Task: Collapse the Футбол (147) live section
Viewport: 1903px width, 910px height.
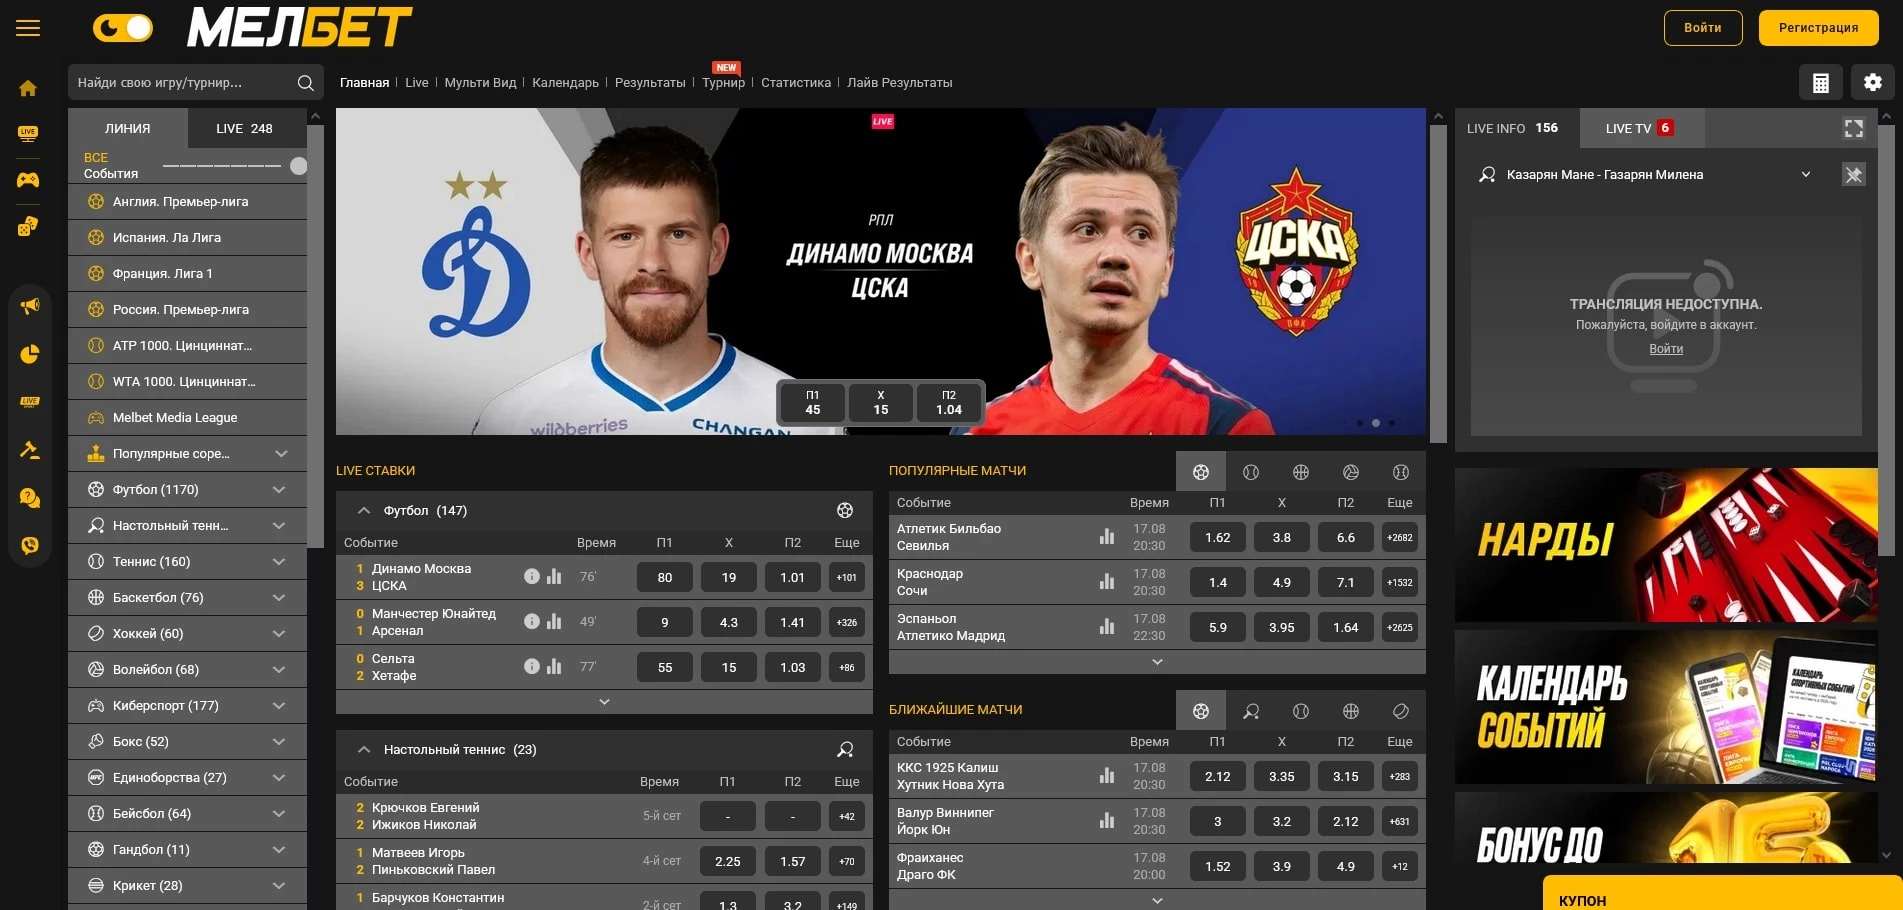Action: tap(364, 511)
